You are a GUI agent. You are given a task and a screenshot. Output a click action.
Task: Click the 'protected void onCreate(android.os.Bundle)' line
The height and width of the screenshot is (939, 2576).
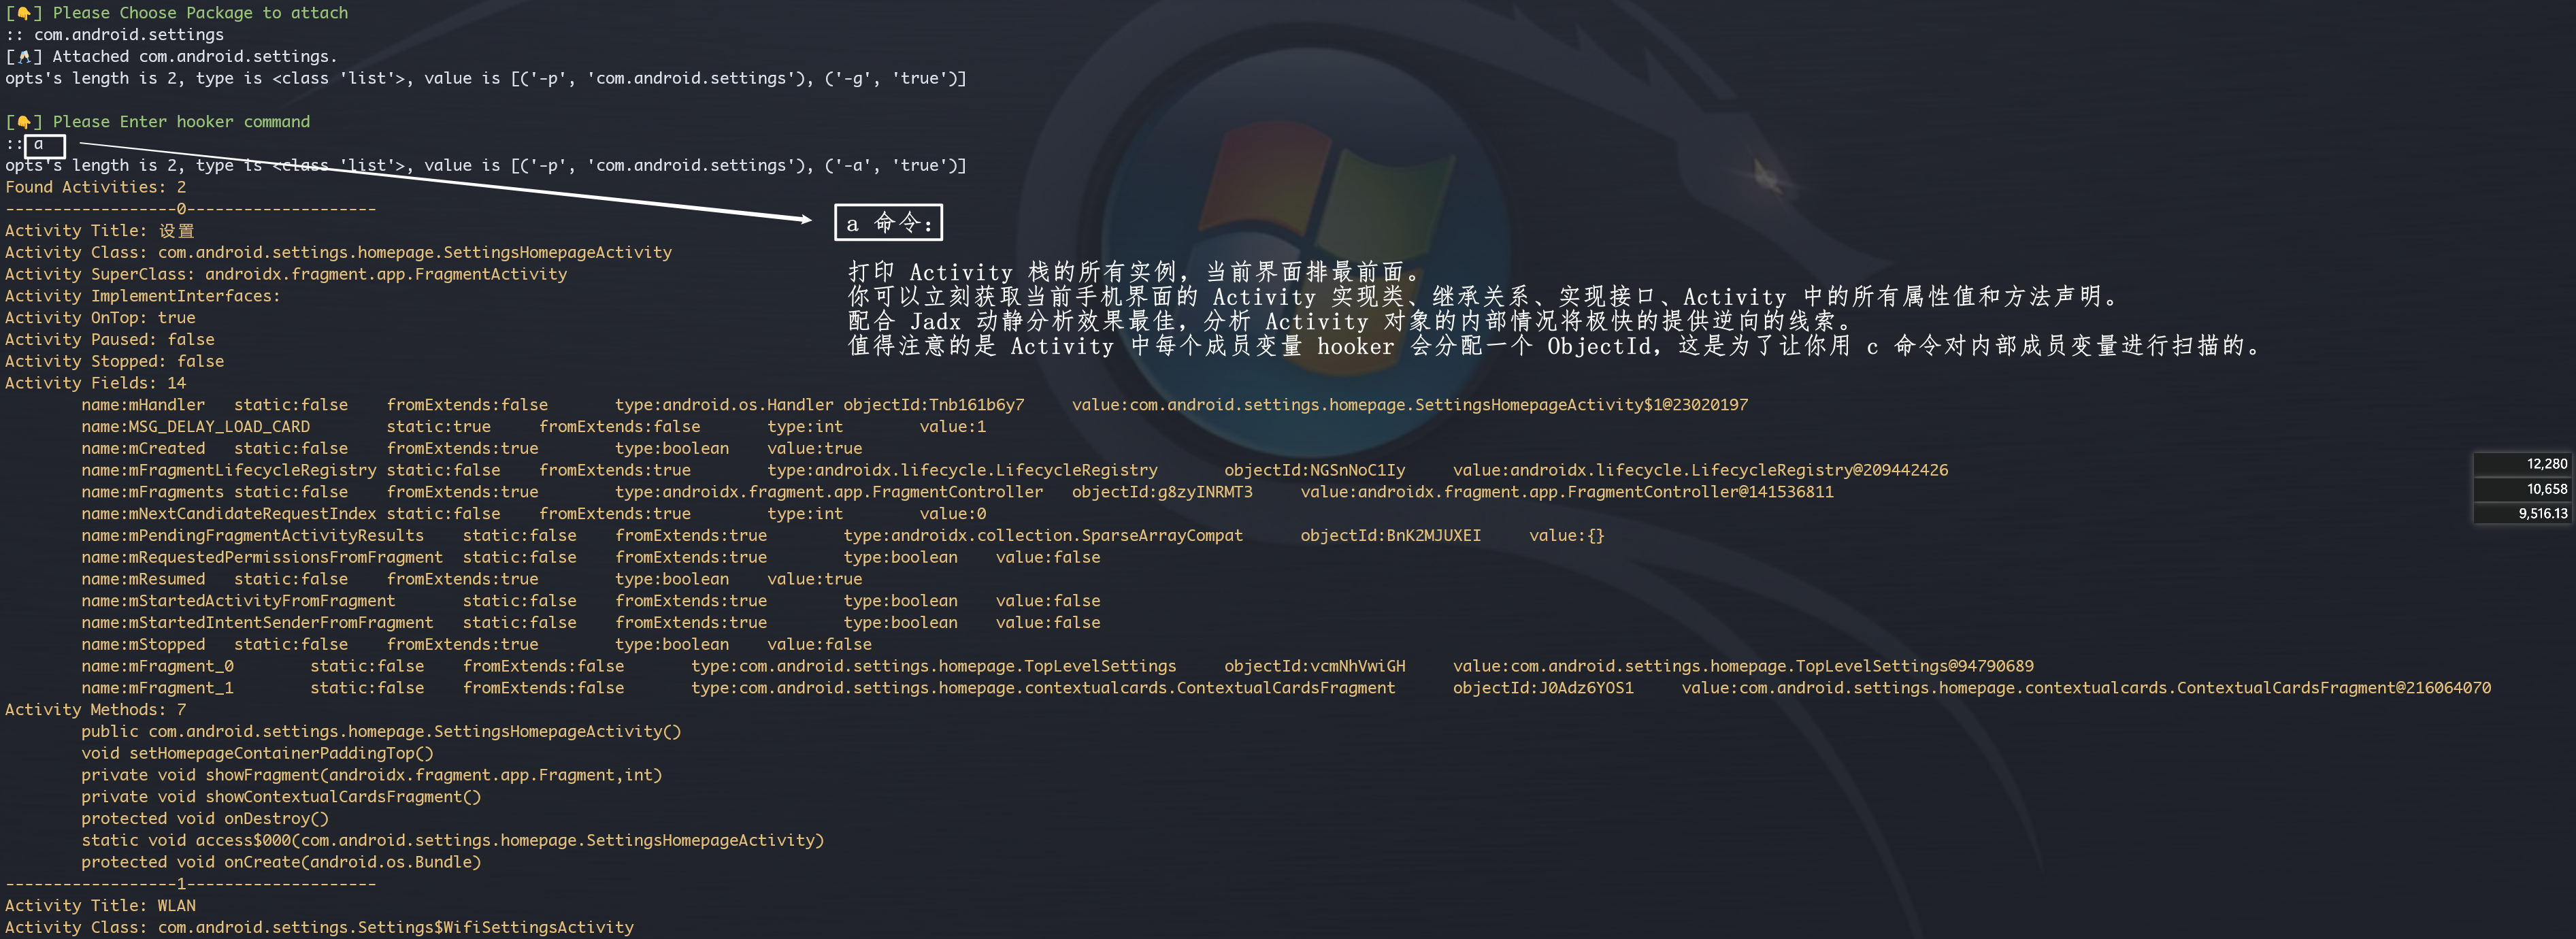click(x=281, y=862)
